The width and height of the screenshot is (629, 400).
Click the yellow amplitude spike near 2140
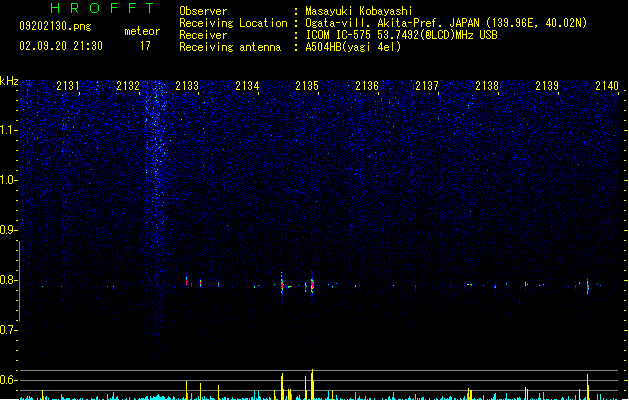point(588,387)
